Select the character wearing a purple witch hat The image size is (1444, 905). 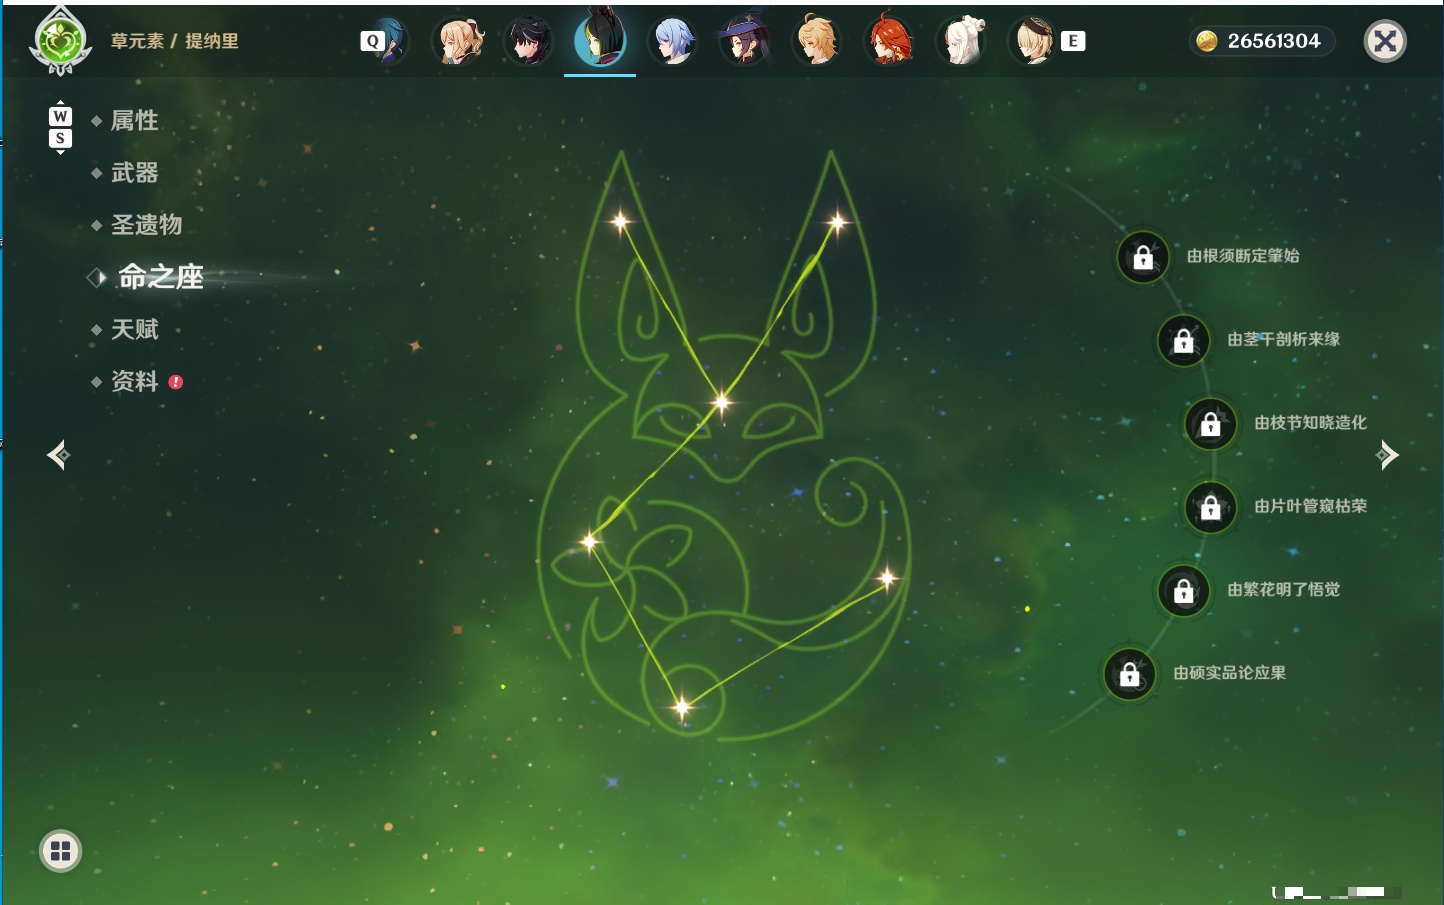click(x=744, y=41)
